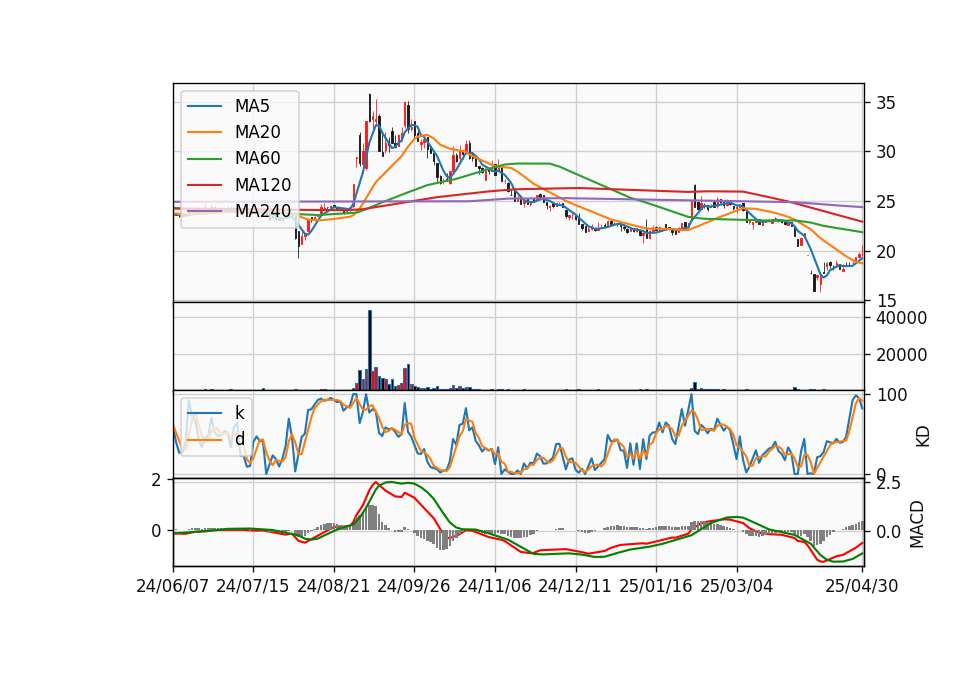
Task: Click the 24/11/06 date label
Action: (x=495, y=586)
